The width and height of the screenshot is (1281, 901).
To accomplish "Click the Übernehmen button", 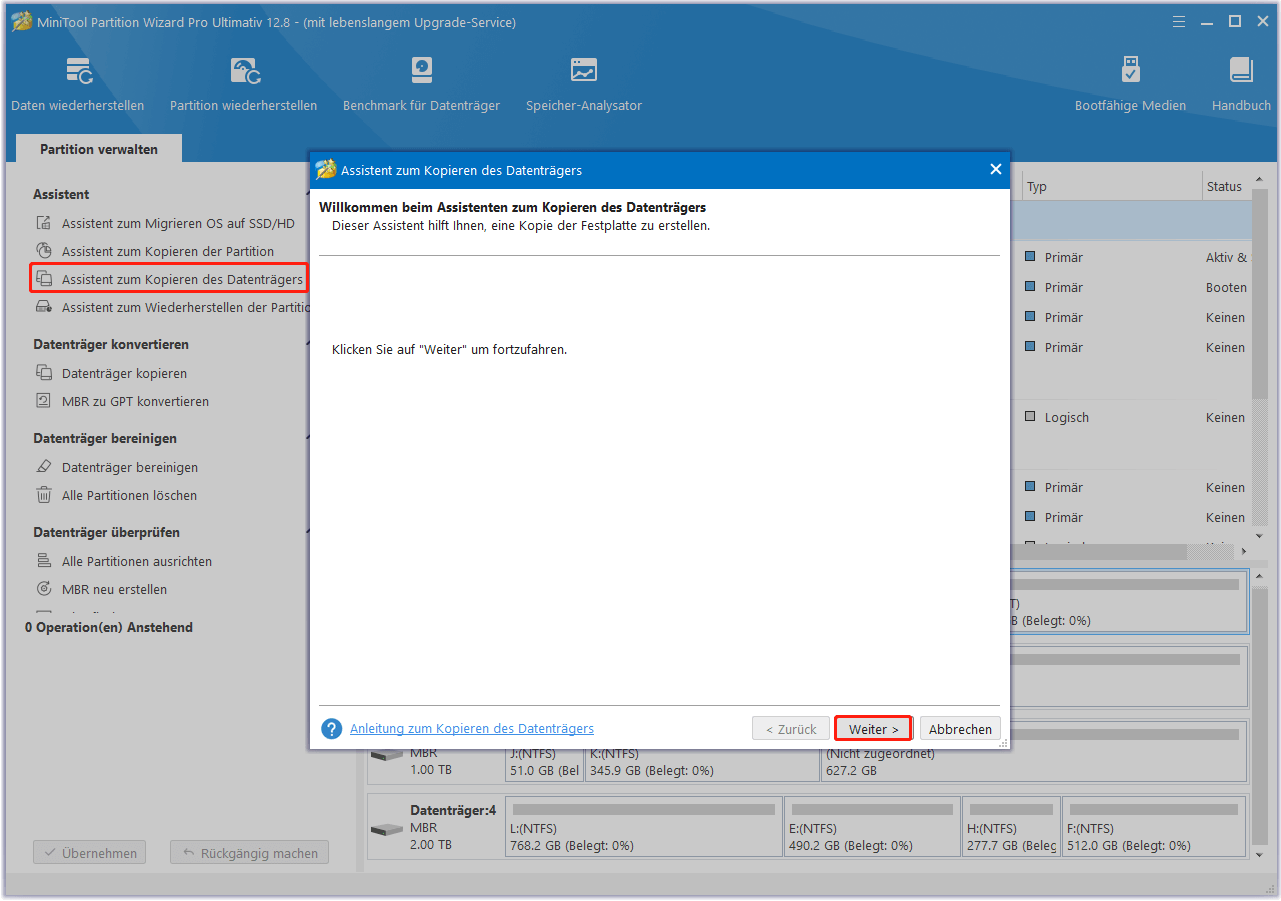I will point(90,853).
